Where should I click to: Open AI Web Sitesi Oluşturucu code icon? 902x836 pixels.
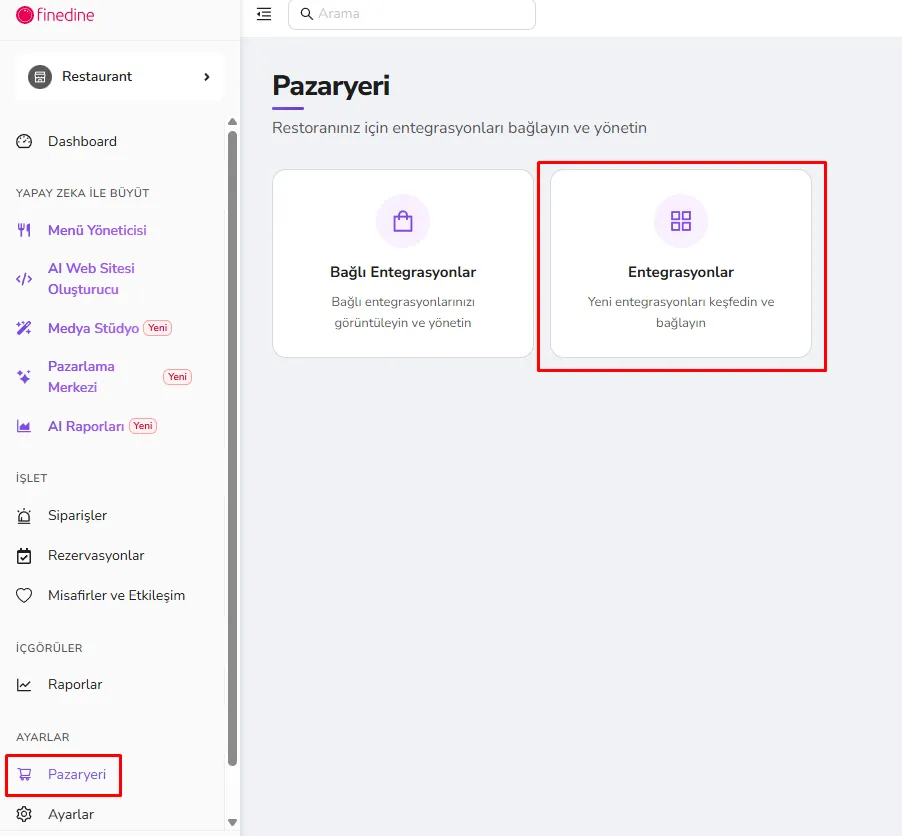coord(24,279)
